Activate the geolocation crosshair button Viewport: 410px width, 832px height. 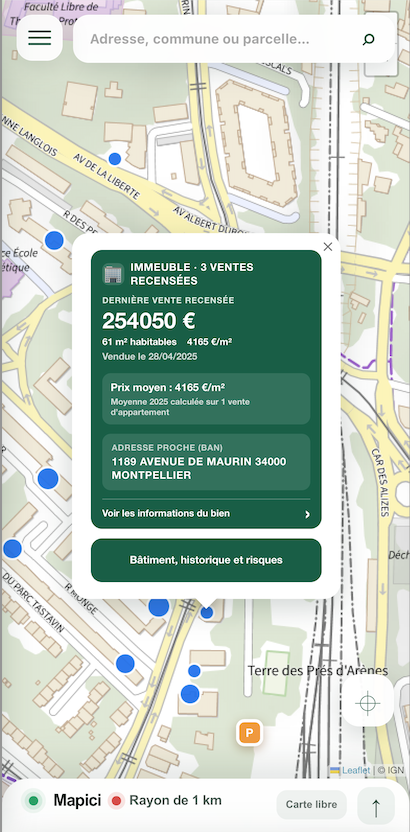tap(368, 704)
